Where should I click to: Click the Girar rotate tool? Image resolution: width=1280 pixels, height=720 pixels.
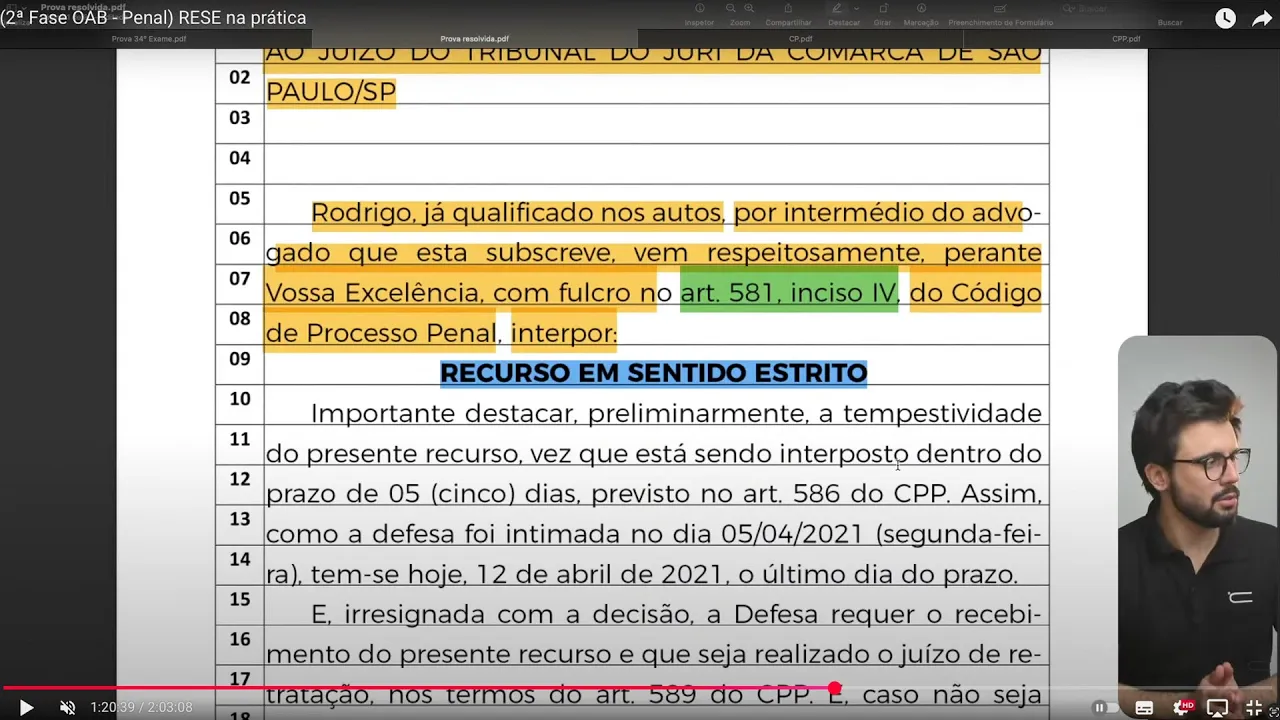tap(883, 14)
